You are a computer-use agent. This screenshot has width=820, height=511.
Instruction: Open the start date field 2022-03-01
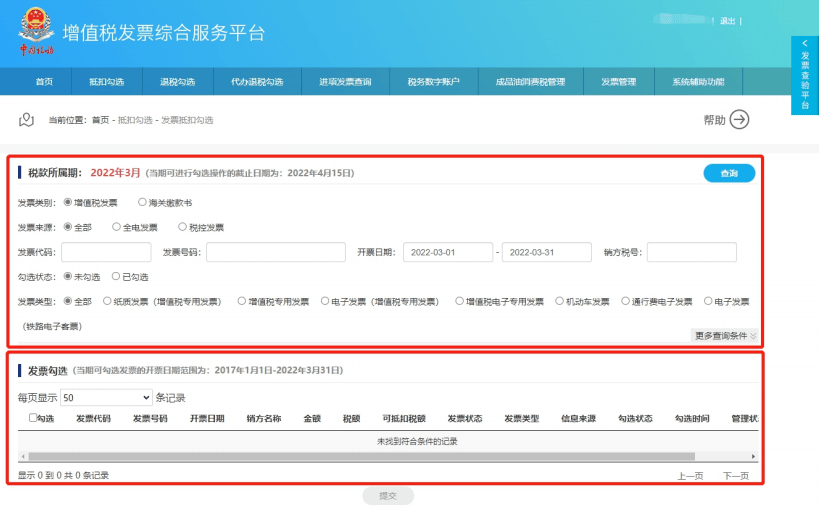pos(448,252)
